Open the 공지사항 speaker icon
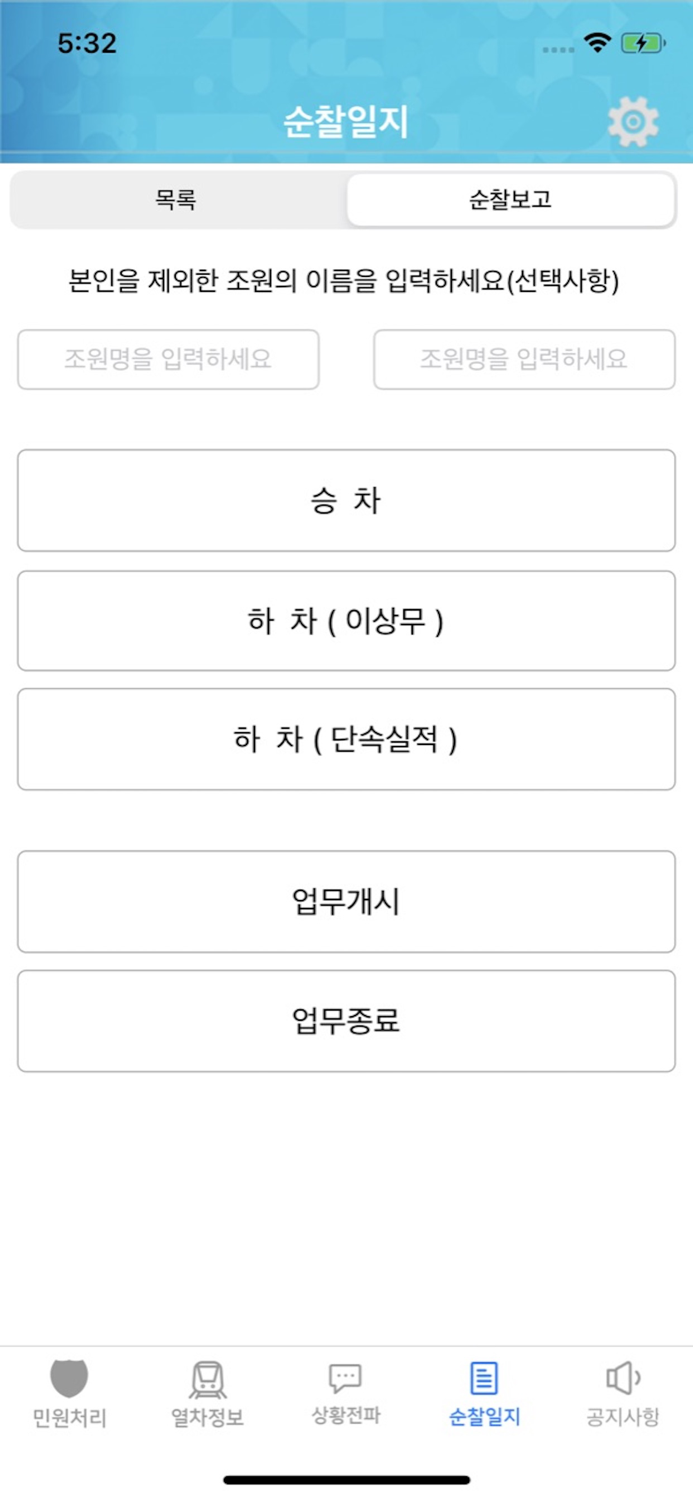This screenshot has height=1500, width=693. point(622,1380)
